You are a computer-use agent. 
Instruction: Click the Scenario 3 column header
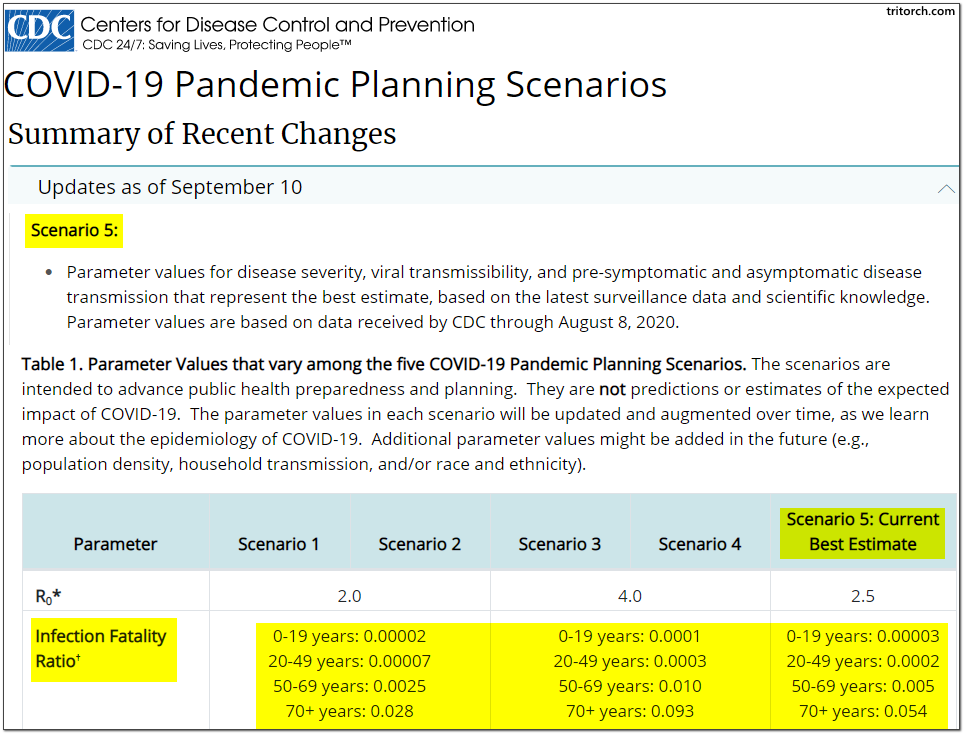(560, 544)
